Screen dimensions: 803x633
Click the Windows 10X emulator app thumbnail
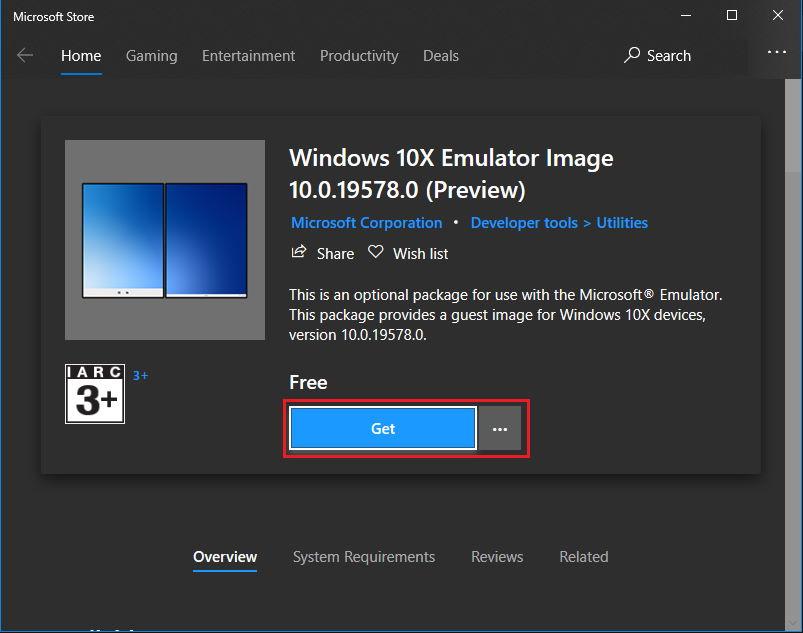(x=165, y=240)
